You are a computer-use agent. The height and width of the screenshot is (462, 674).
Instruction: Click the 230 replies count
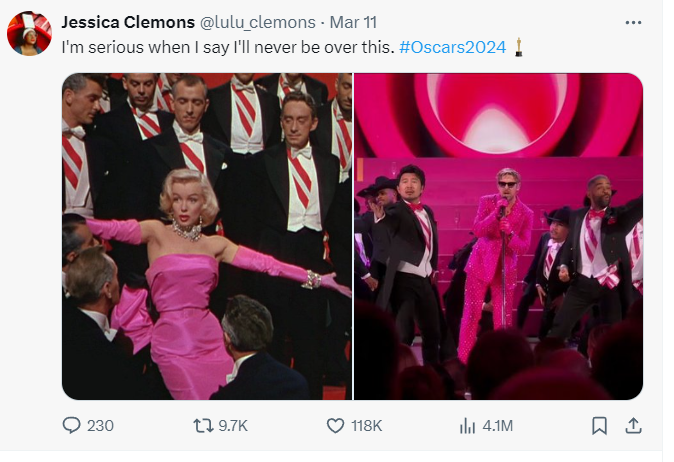click(100, 426)
